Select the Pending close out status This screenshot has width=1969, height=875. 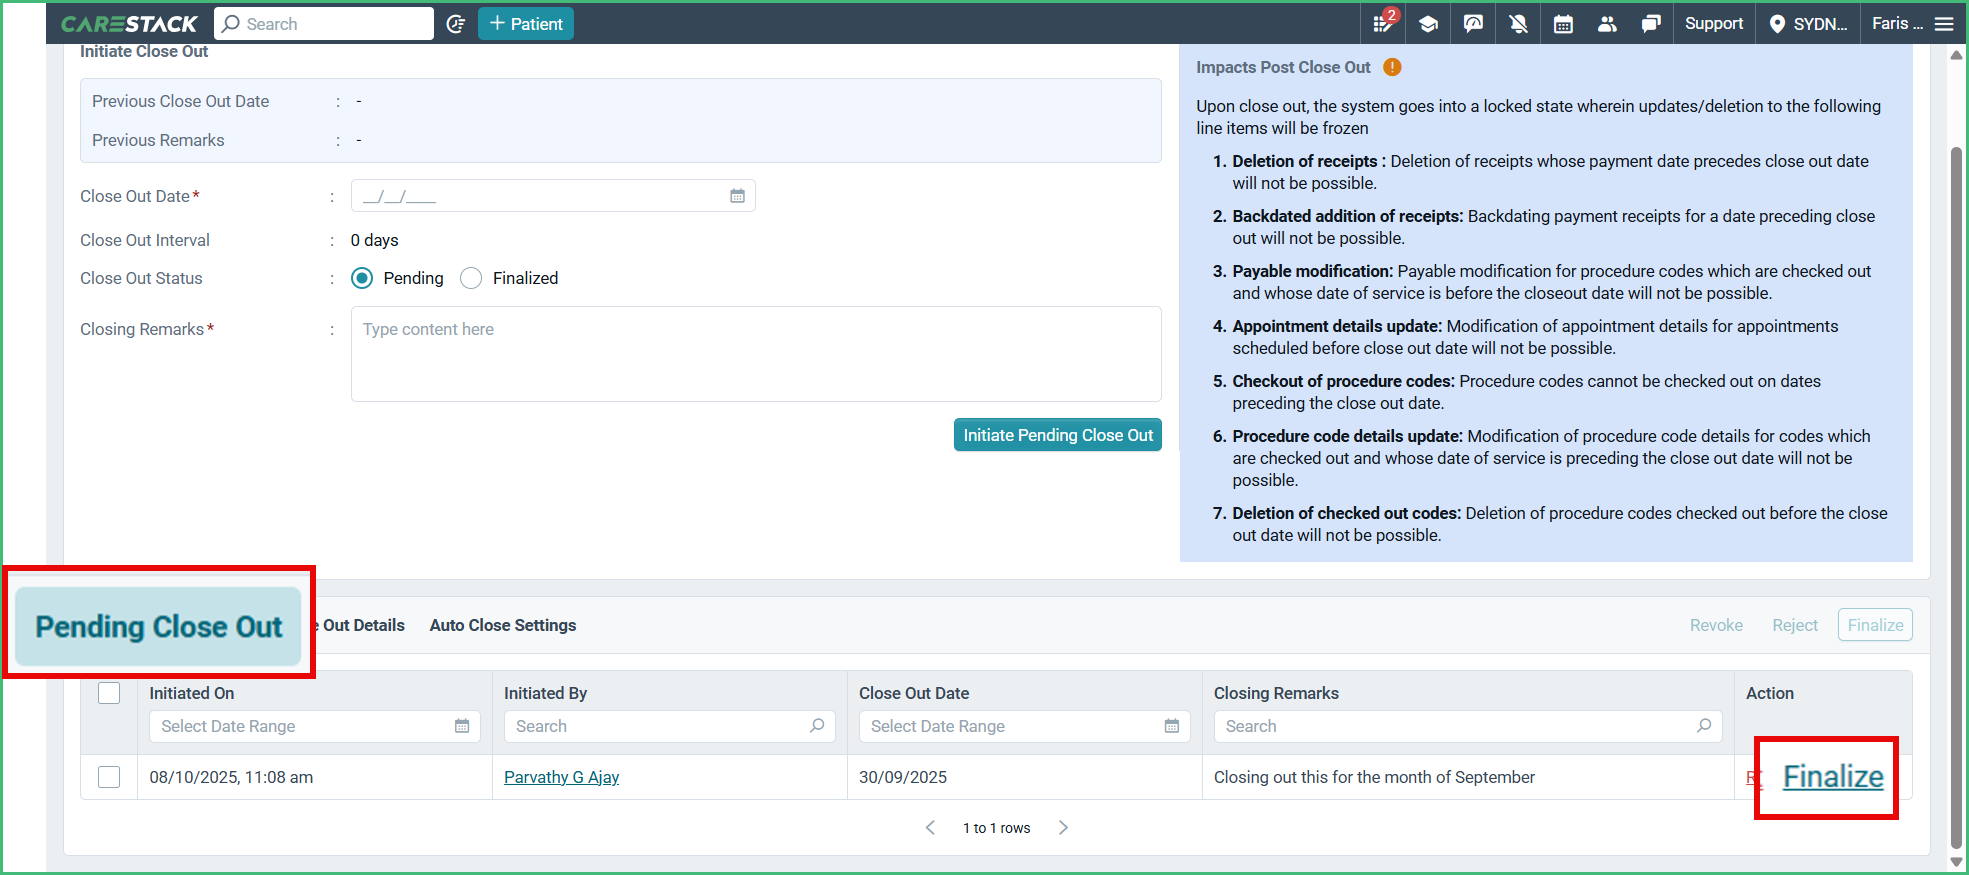coord(362,278)
